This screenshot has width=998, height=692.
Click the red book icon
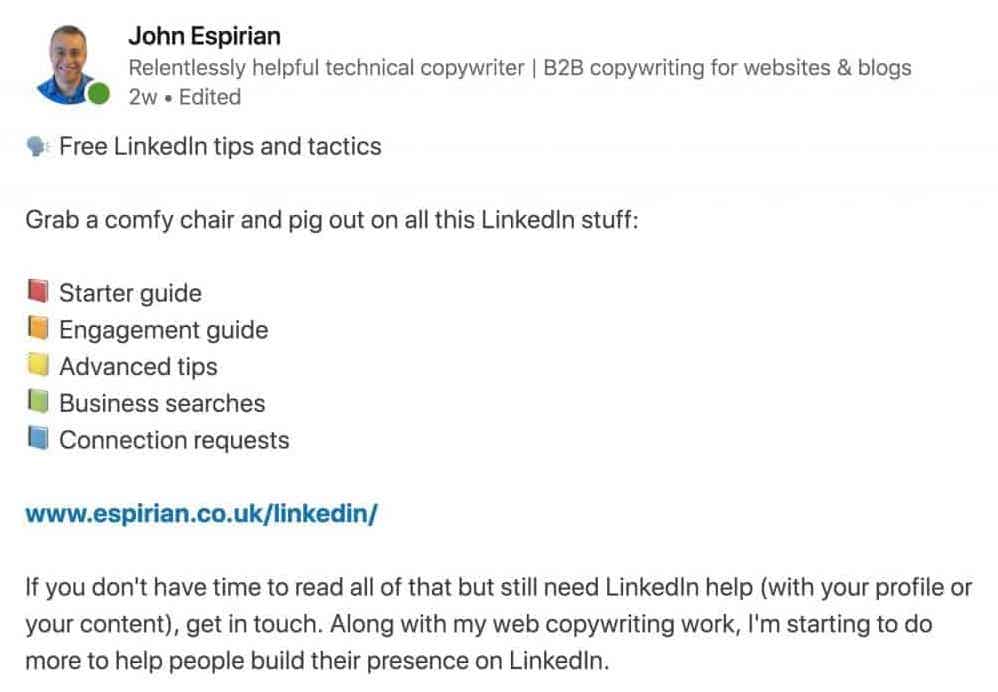[x=38, y=293]
